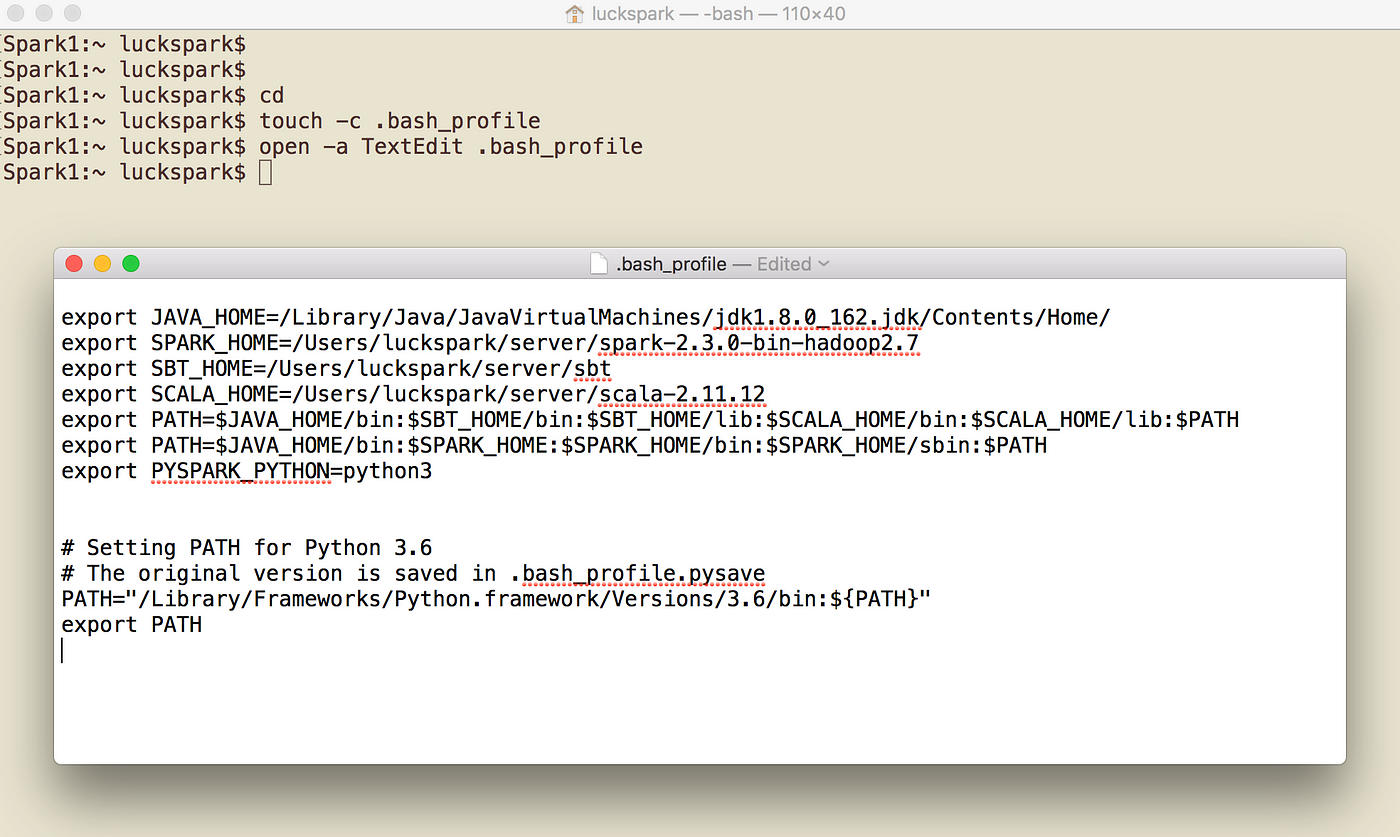Close the .bash_profile TextEdit window
The image size is (1400, 837).
tap(74, 264)
